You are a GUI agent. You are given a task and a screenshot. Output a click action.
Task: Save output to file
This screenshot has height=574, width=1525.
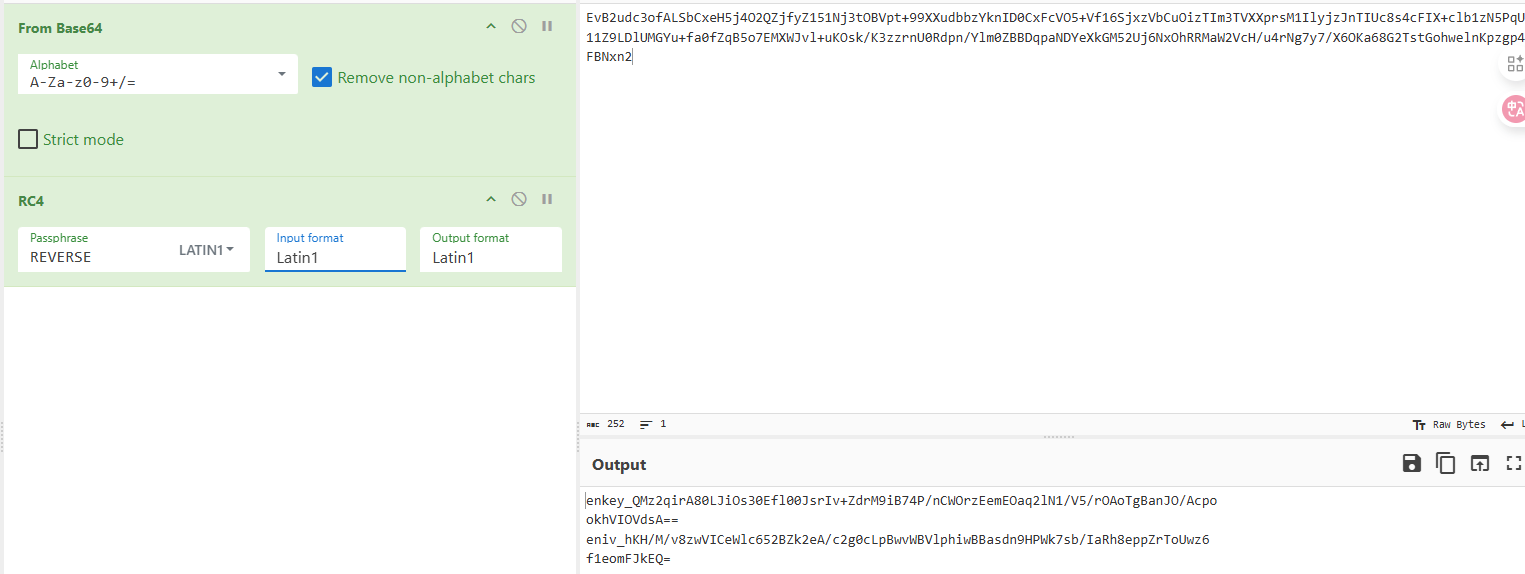pyautogui.click(x=1411, y=463)
